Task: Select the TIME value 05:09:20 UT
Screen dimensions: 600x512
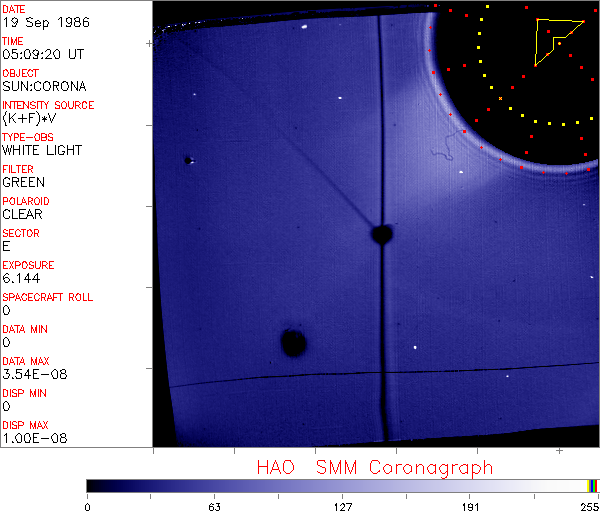Action: [41, 55]
